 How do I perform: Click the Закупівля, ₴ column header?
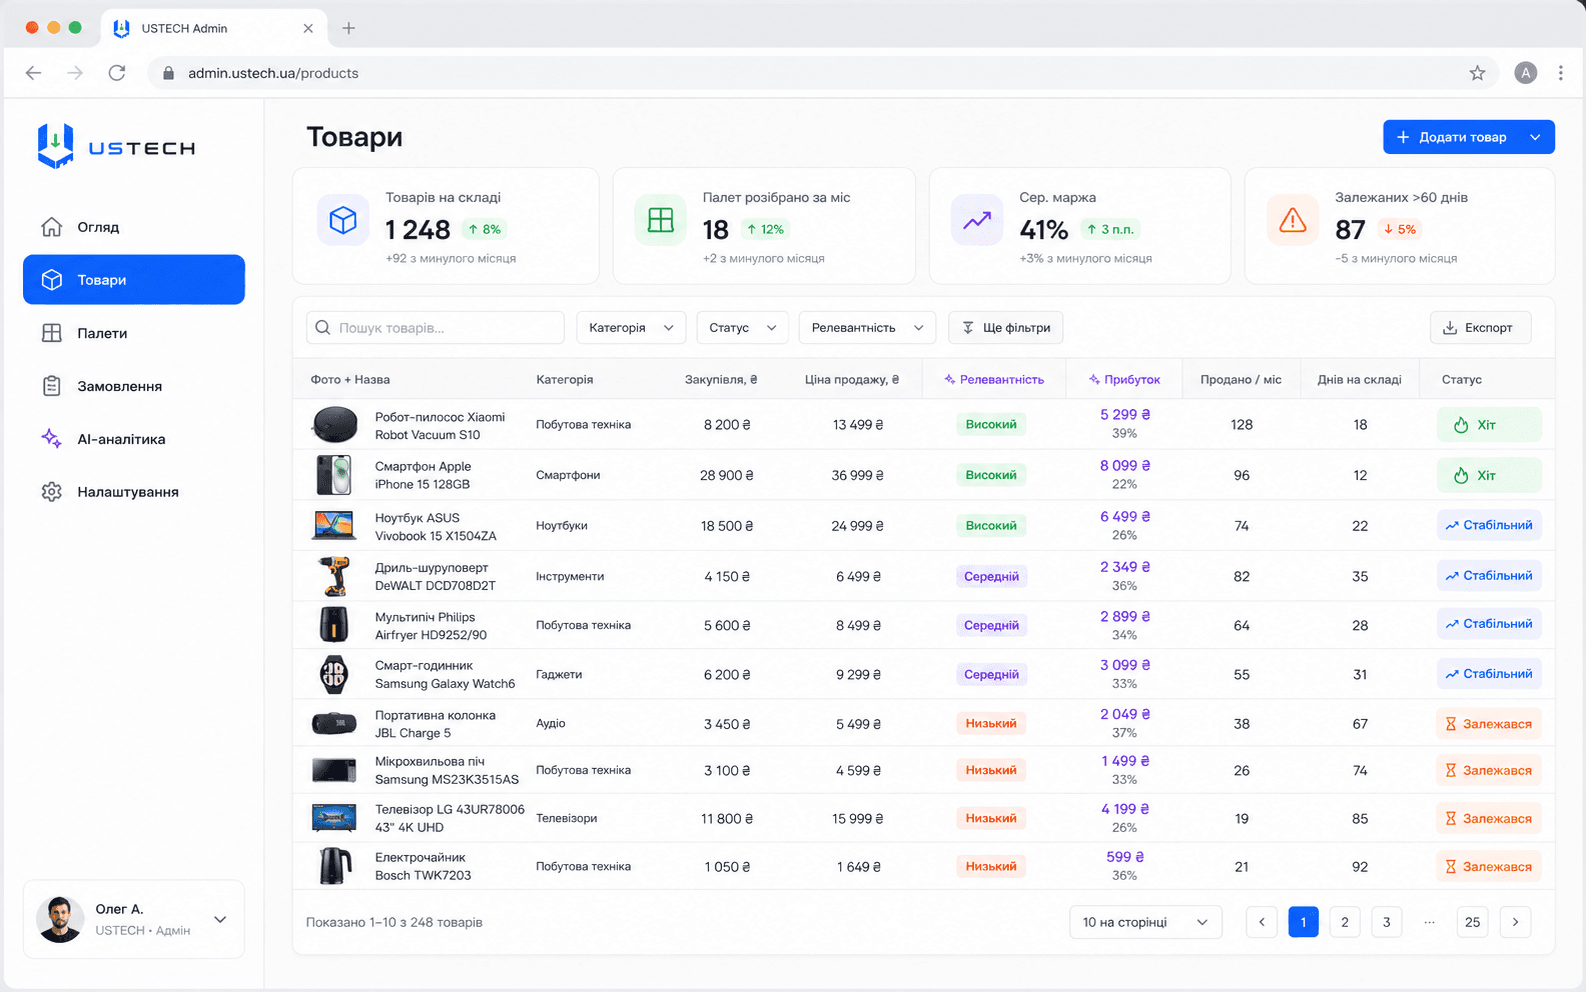721,380
